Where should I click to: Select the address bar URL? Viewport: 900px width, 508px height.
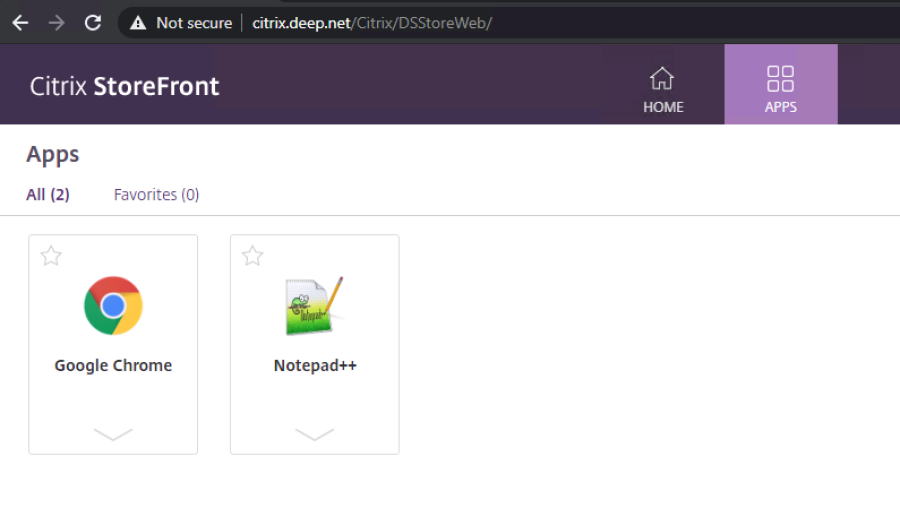(372, 23)
